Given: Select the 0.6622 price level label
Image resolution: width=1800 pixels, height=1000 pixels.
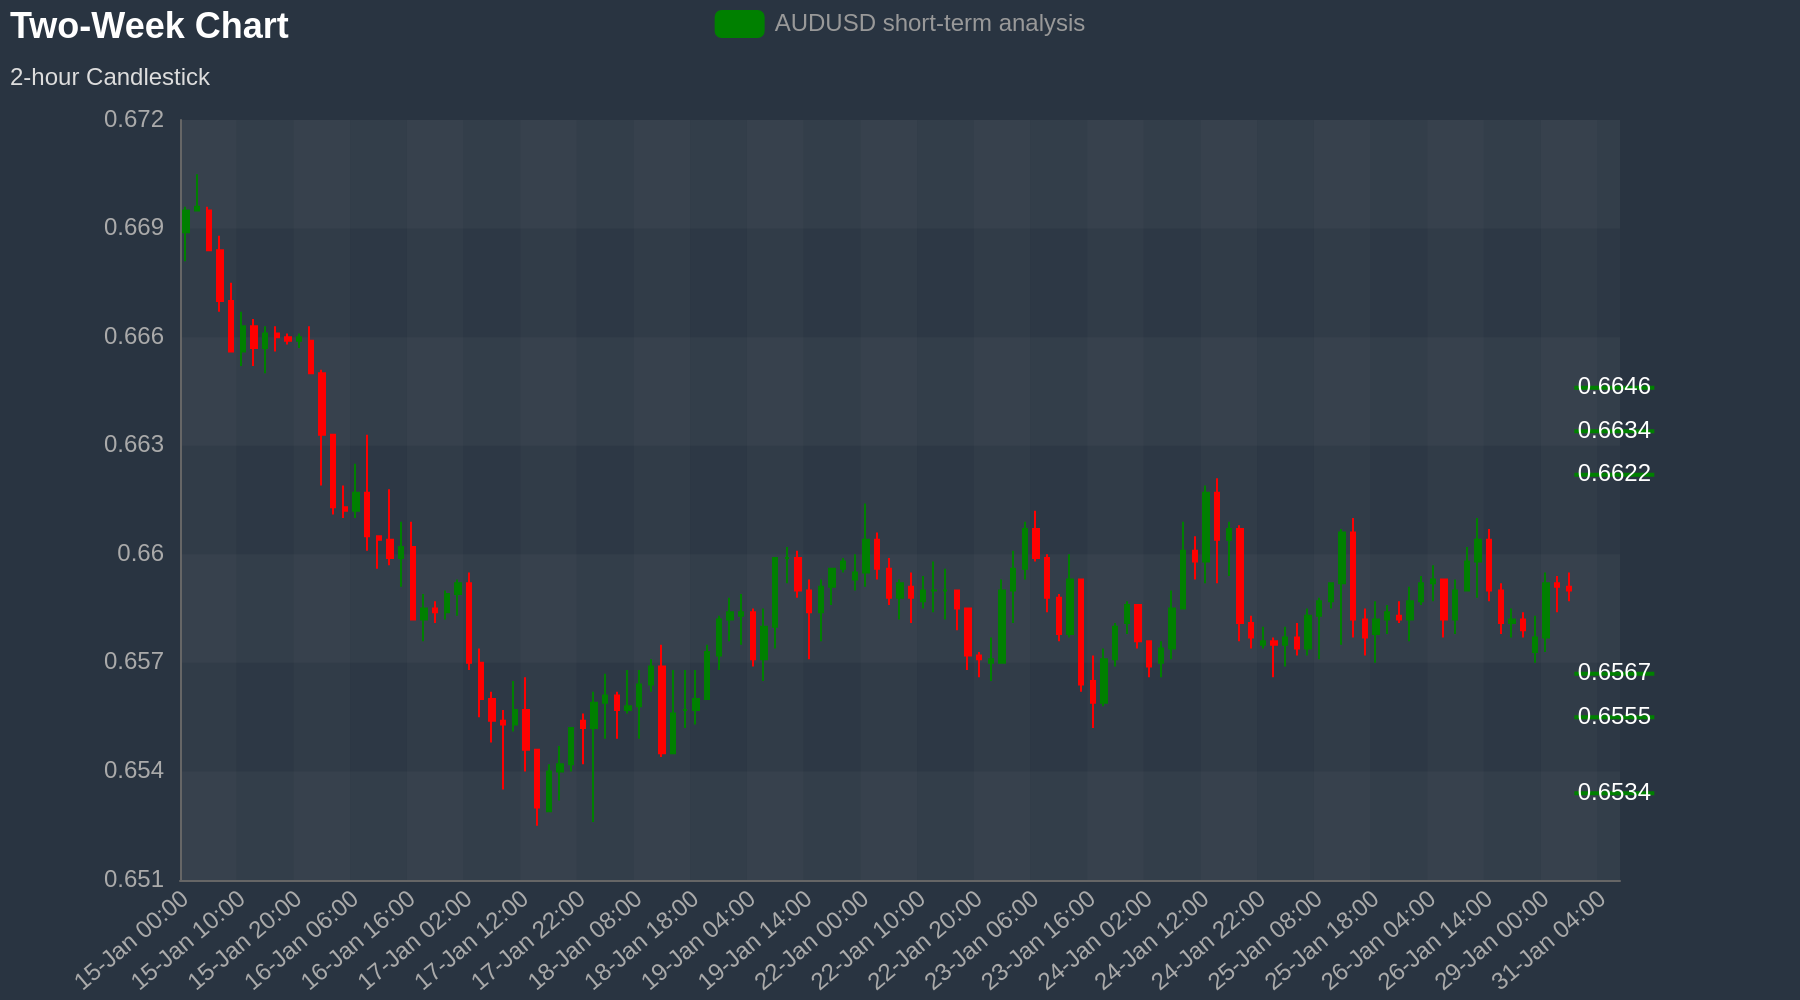Looking at the screenshot, I should click(1614, 473).
